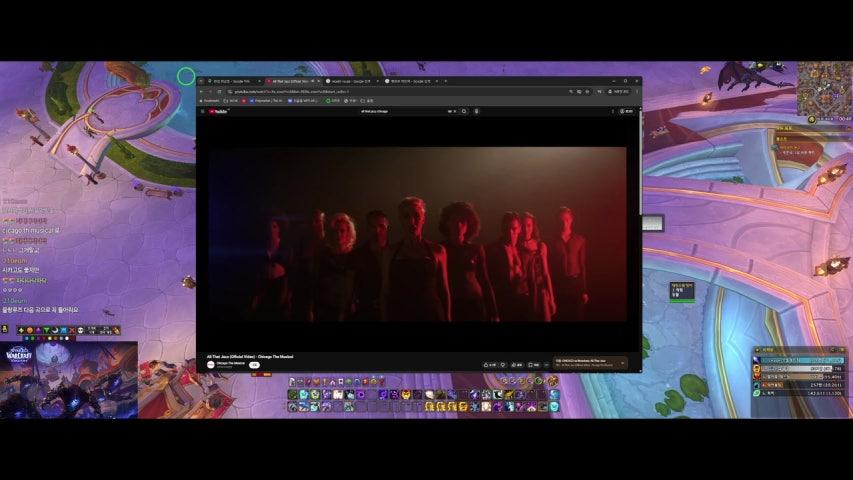The width and height of the screenshot is (853, 480).
Task: Toggle the green world marker dot
Action: click(33, 339)
